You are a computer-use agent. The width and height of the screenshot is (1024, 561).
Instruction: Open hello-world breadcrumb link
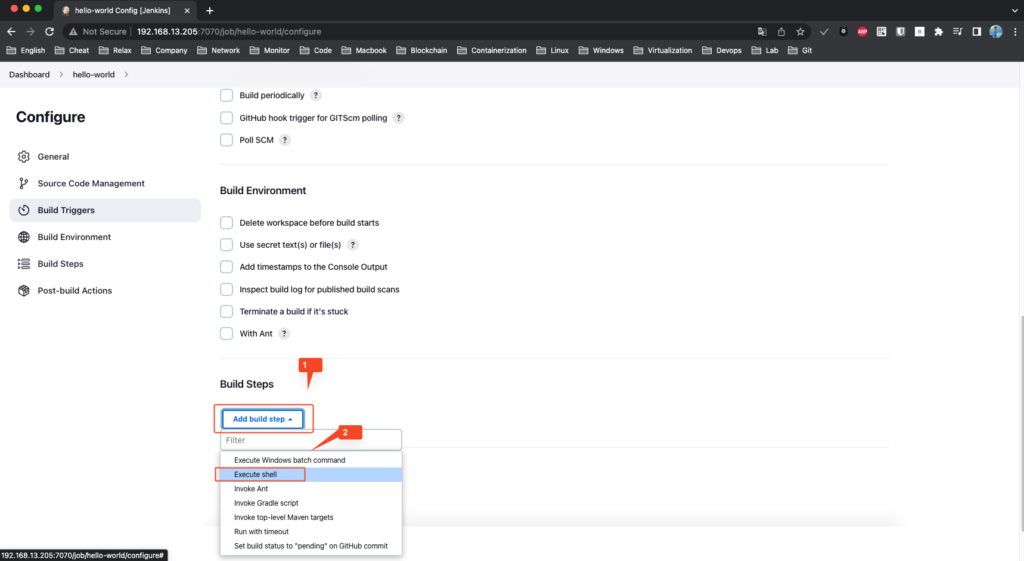93,74
